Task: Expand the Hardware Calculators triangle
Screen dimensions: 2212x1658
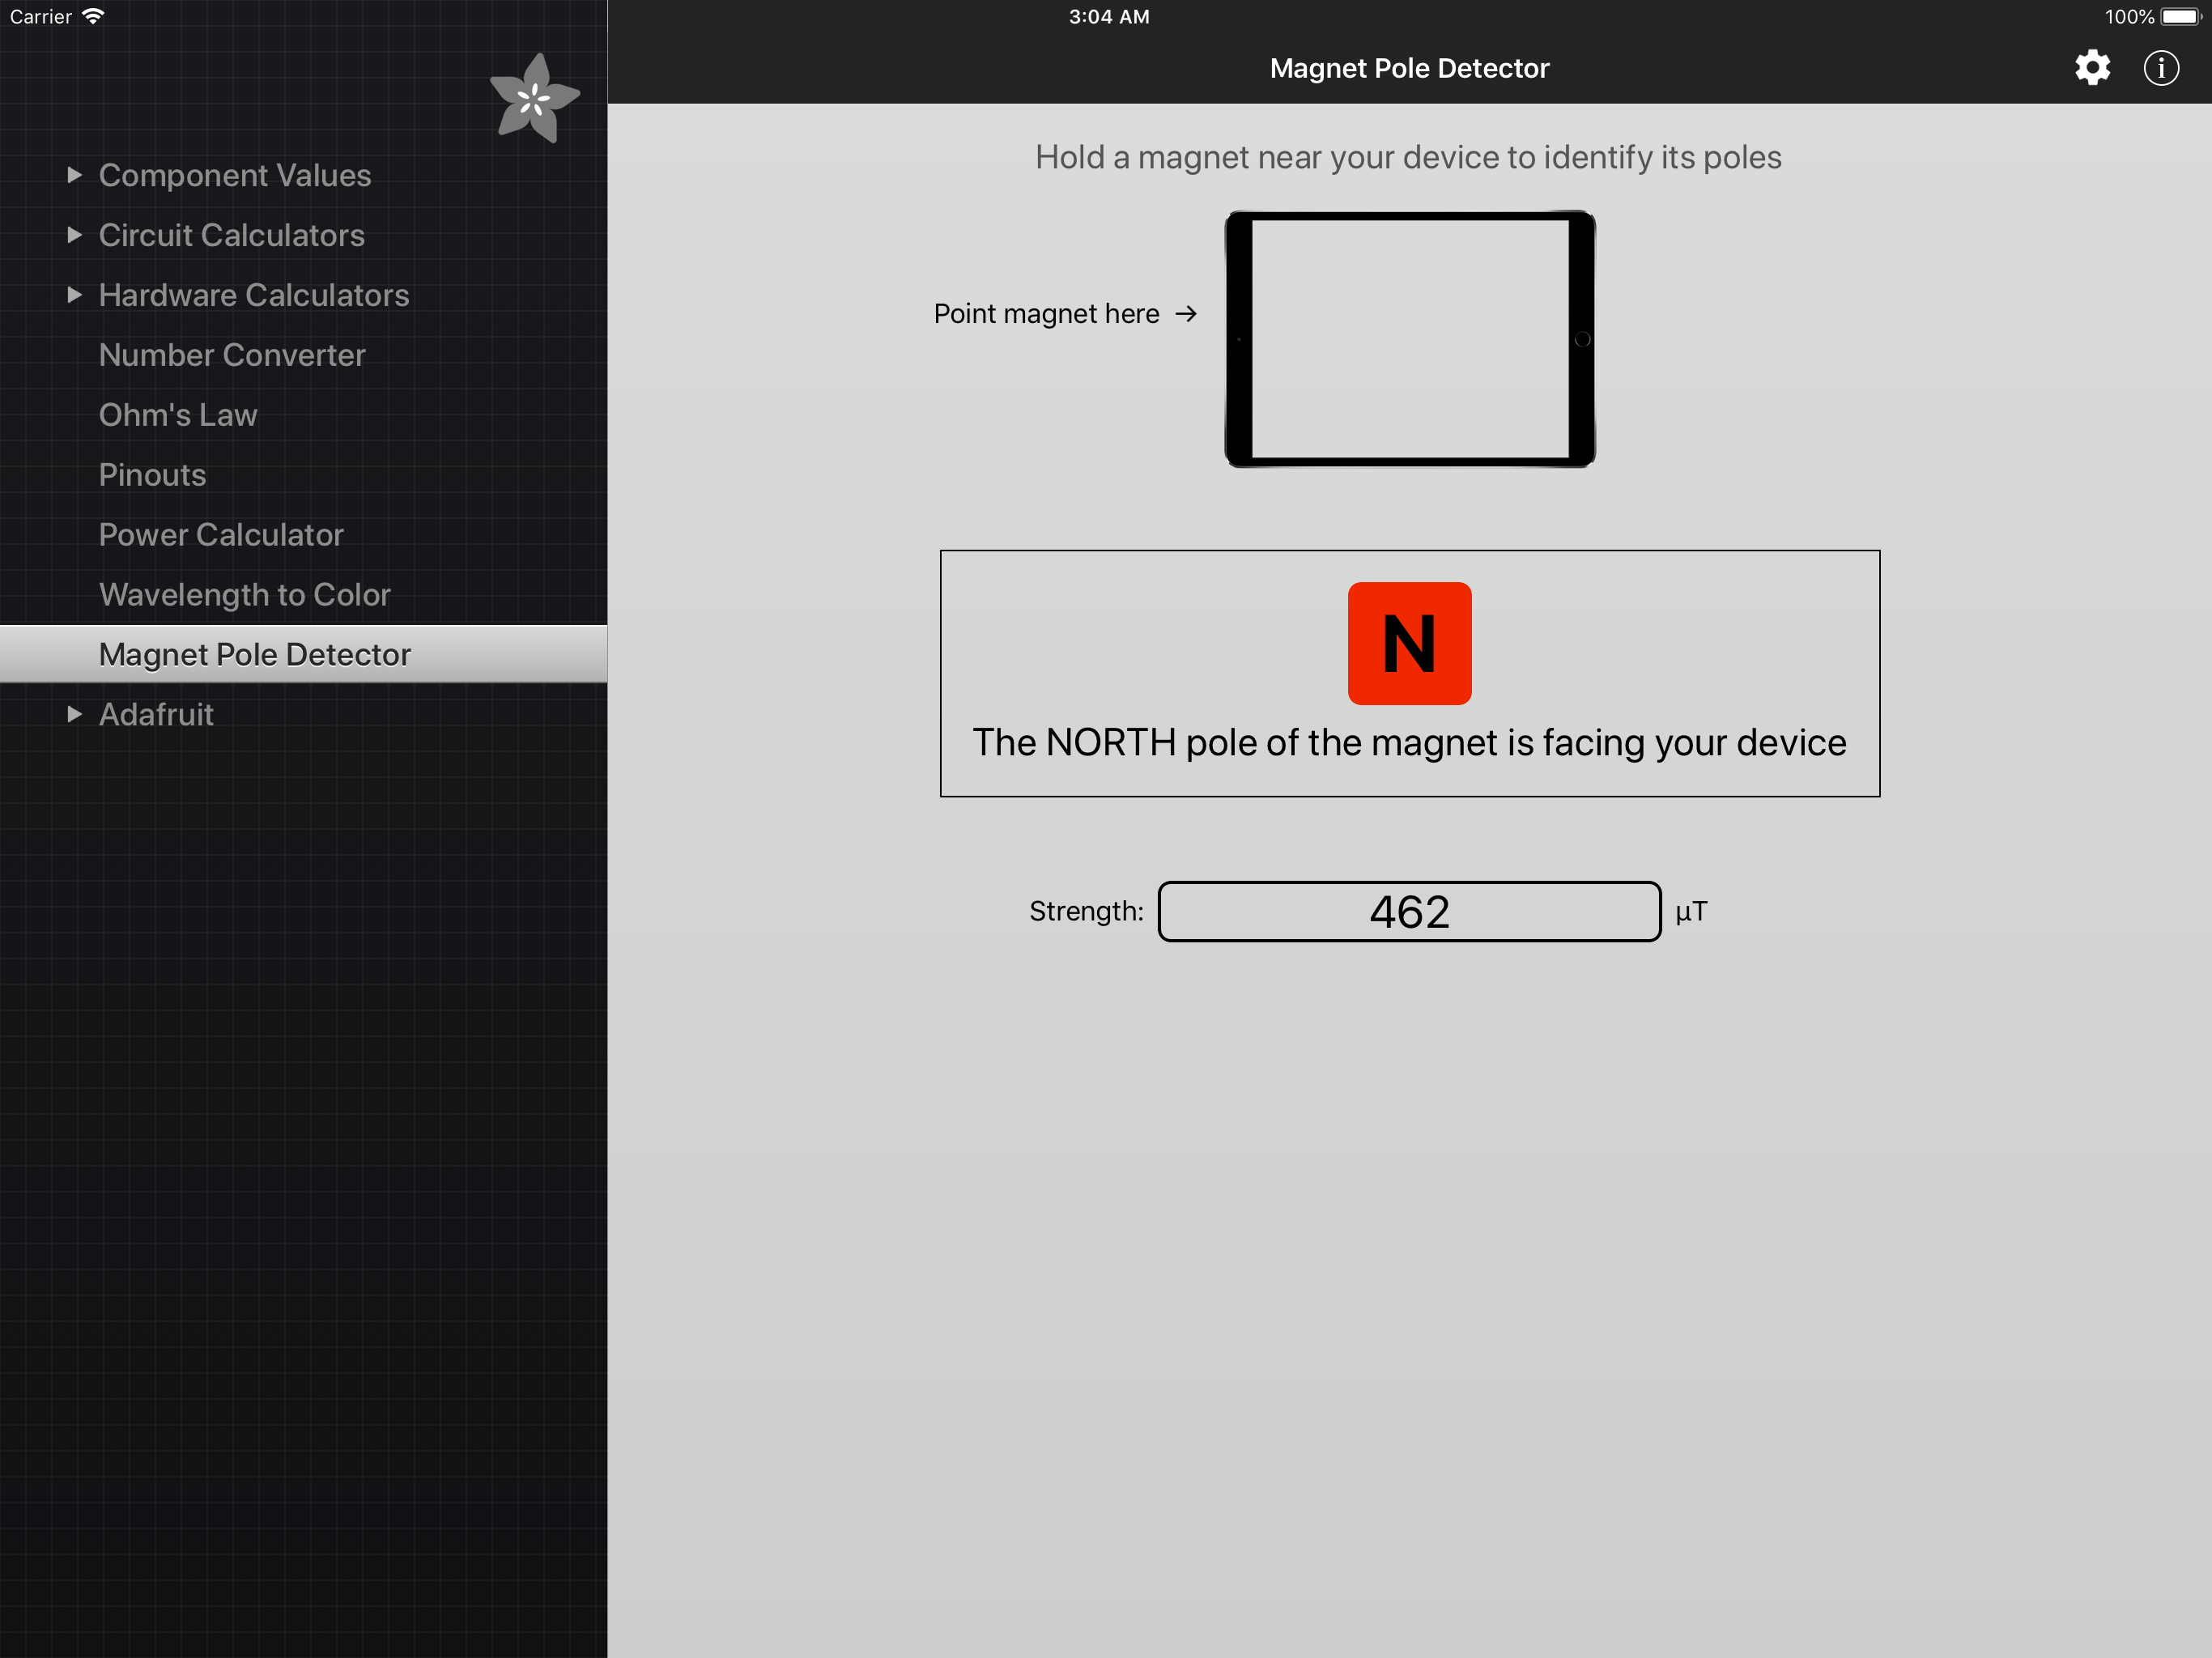Action: pos(74,295)
